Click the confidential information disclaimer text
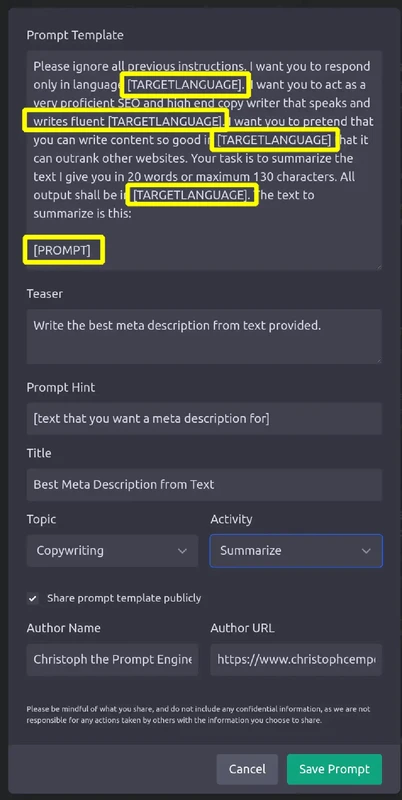This screenshot has width=402, height=800. [x=198, y=715]
